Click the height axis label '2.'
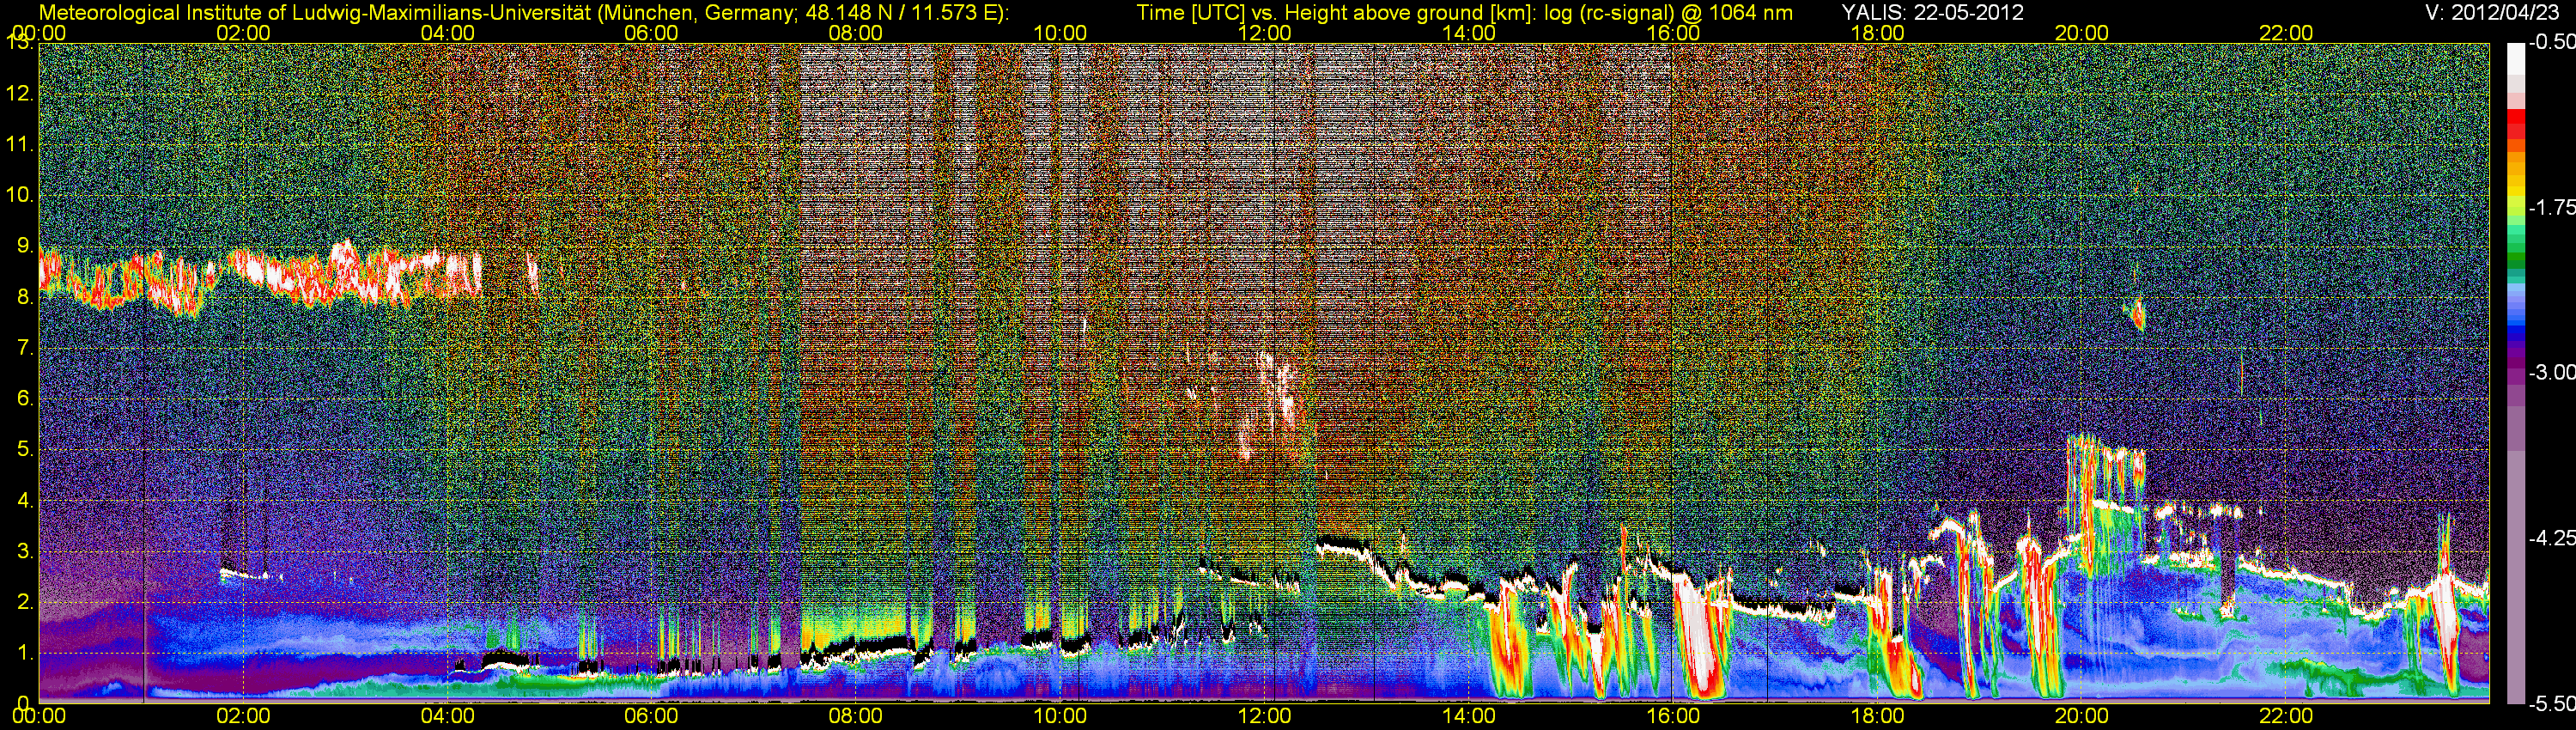Image resolution: width=2576 pixels, height=730 pixels. pos(25,602)
